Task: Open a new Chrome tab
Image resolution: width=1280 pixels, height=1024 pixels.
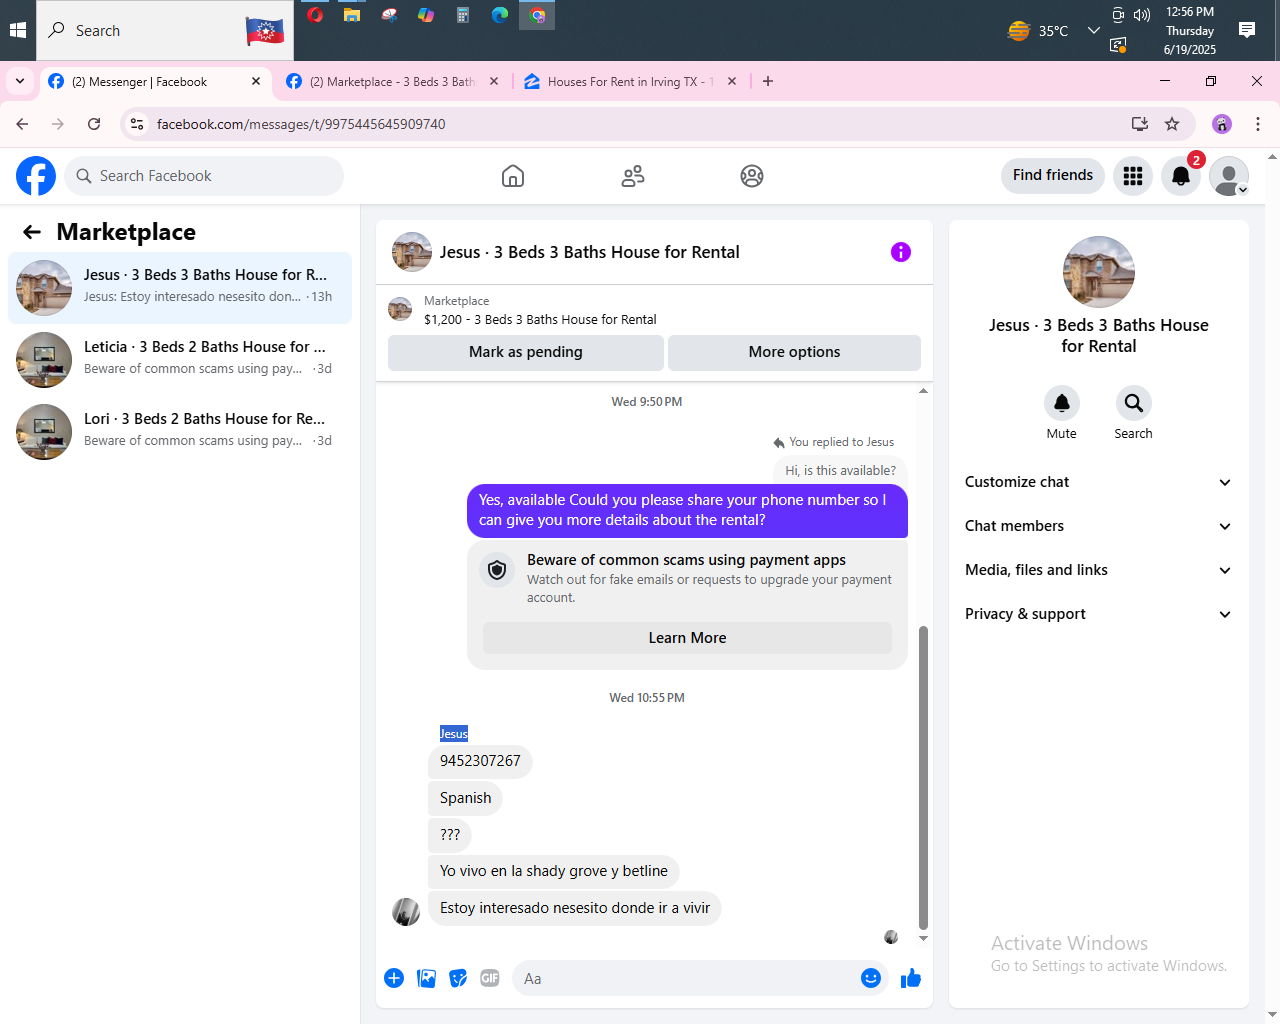Action: (x=768, y=82)
